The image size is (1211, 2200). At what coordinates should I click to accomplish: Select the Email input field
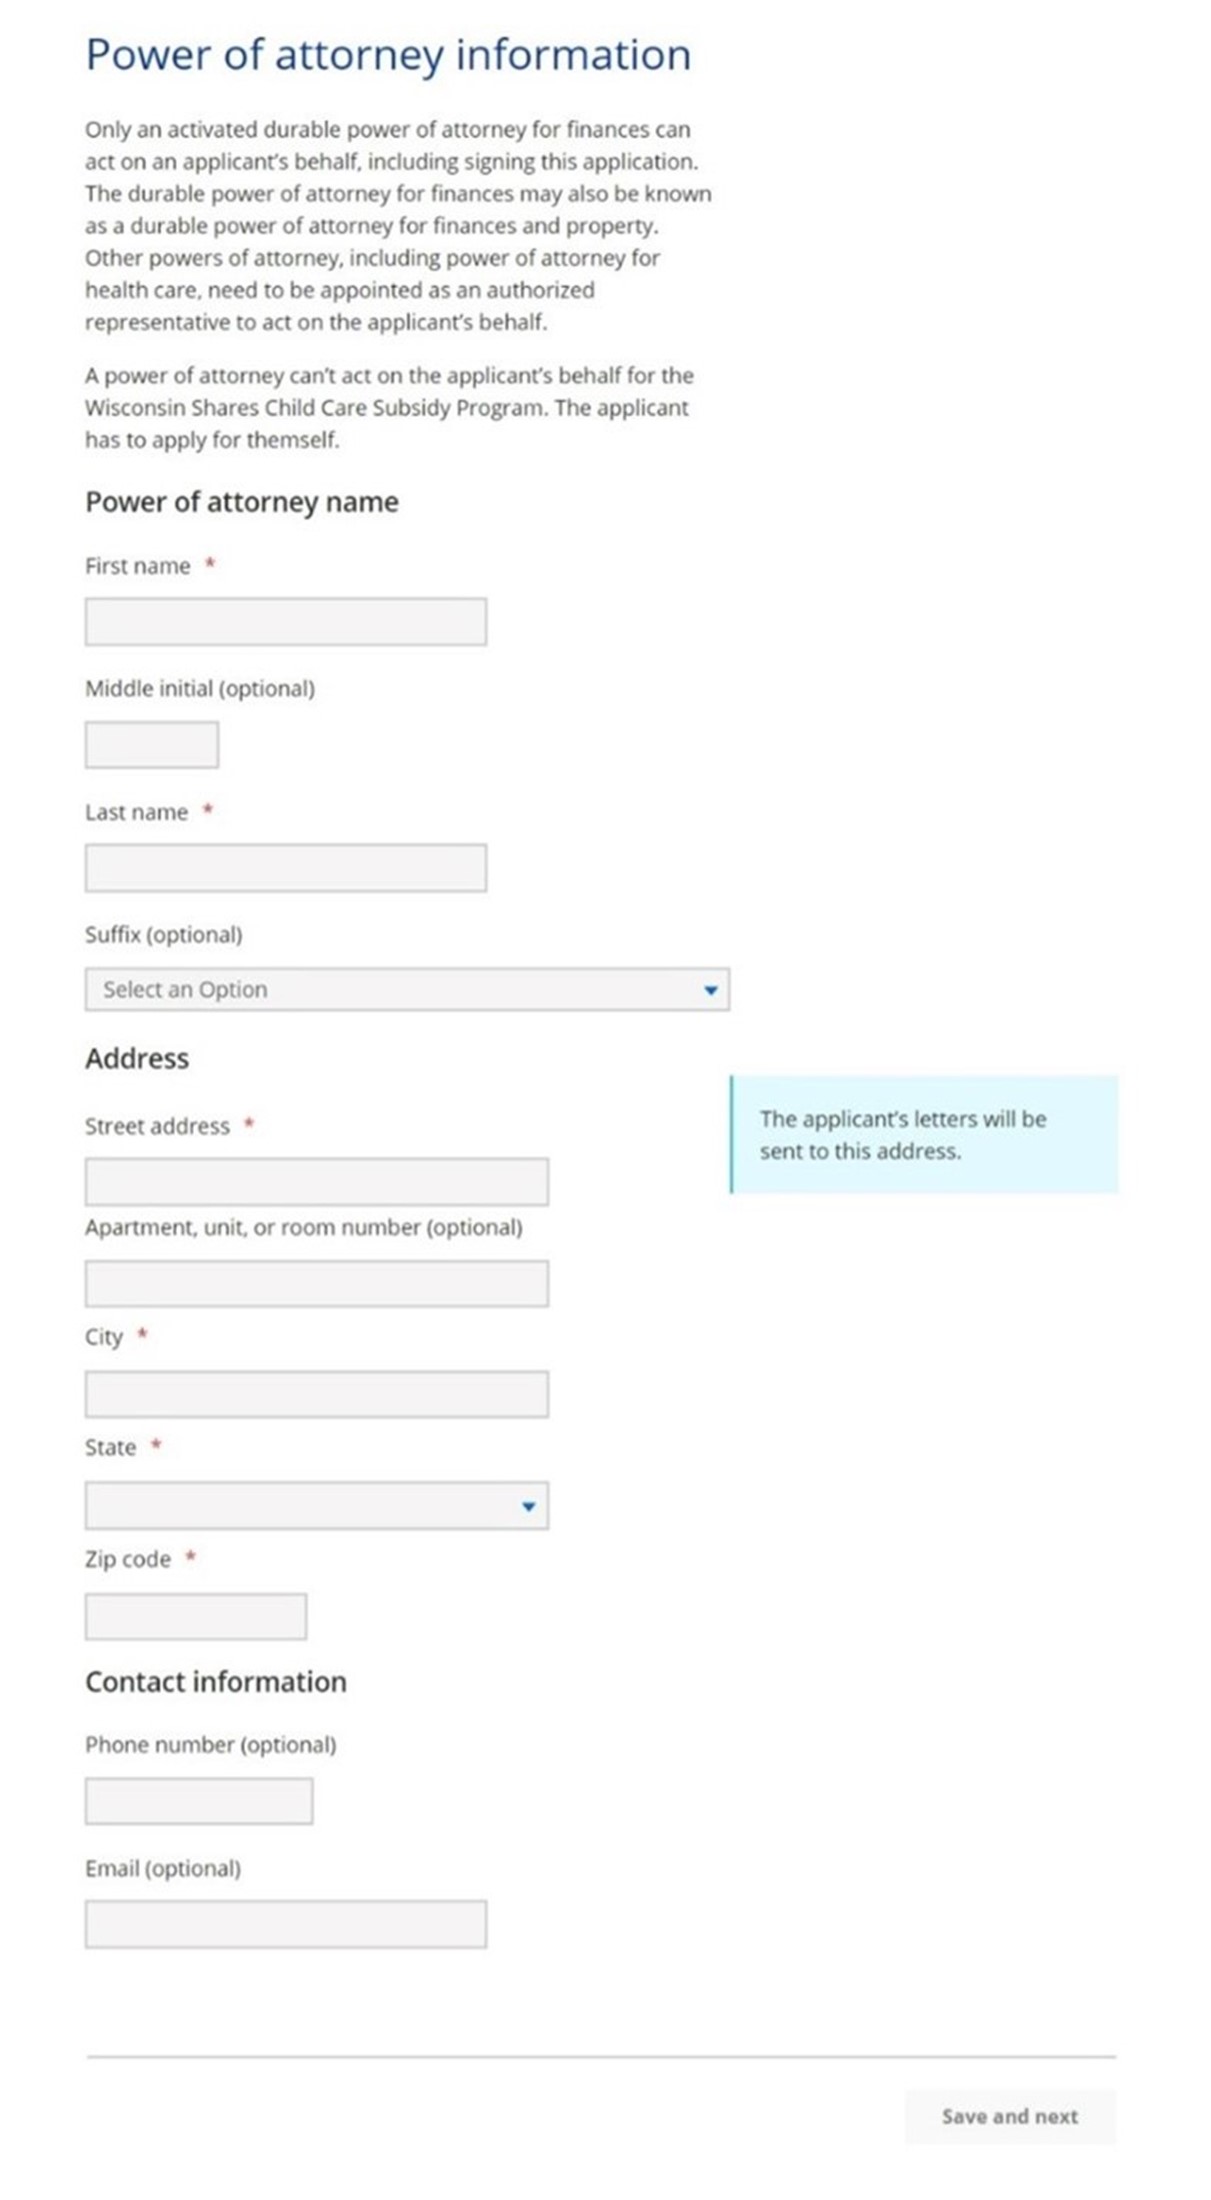[x=285, y=1924]
